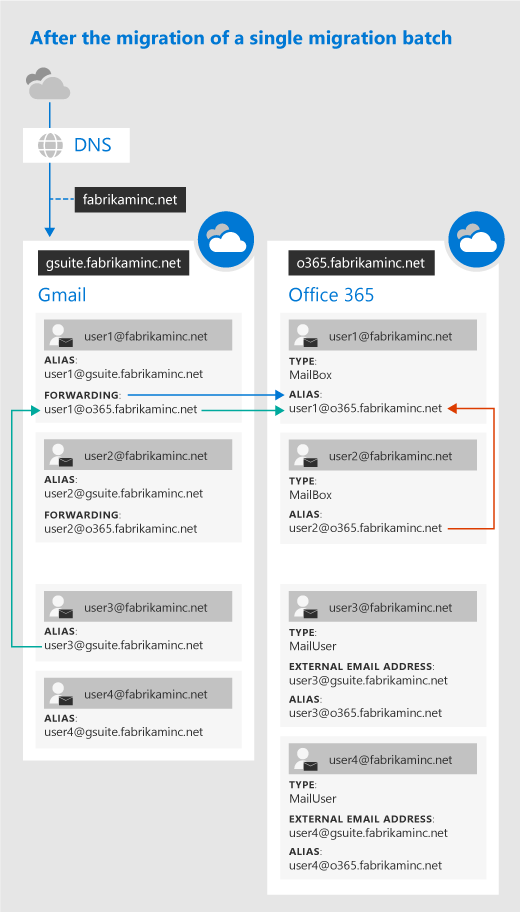The image size is (520, 912).
Task: Click user1@o365.fabrikaminc.net alias in Office 365
Action: [366, 408]
